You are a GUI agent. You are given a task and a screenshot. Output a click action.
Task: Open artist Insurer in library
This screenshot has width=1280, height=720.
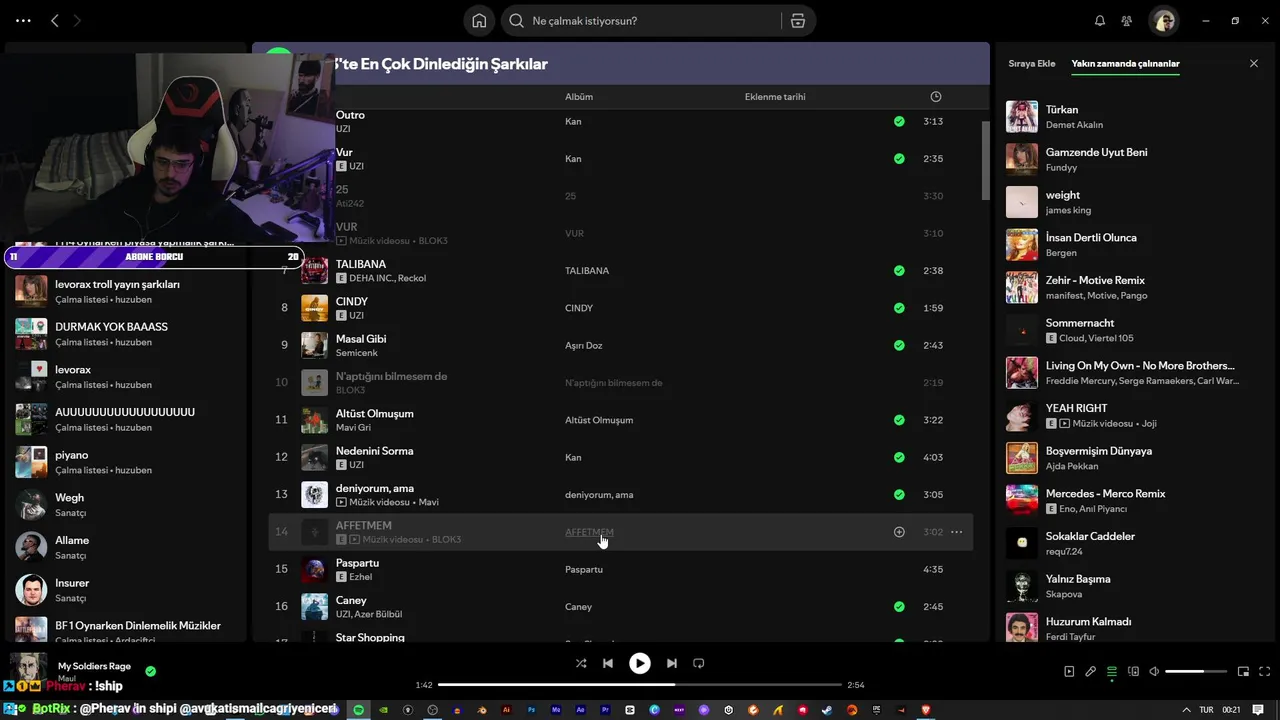click(125, 590)
